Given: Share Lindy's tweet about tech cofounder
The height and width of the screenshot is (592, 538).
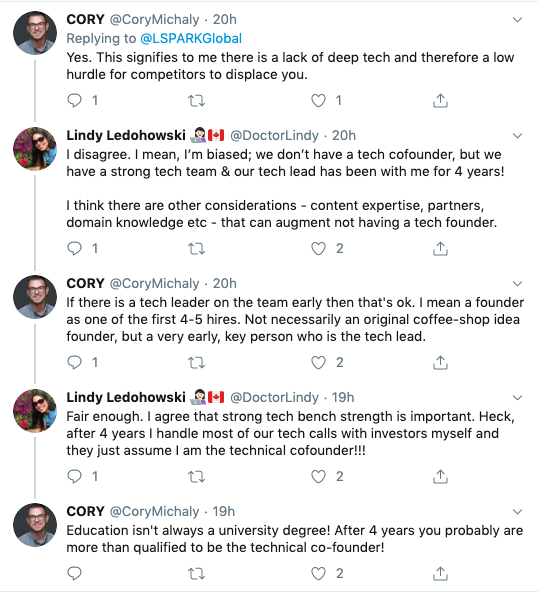Looking at the screenshot, I should pyautogui.click(x=440, y=248).
